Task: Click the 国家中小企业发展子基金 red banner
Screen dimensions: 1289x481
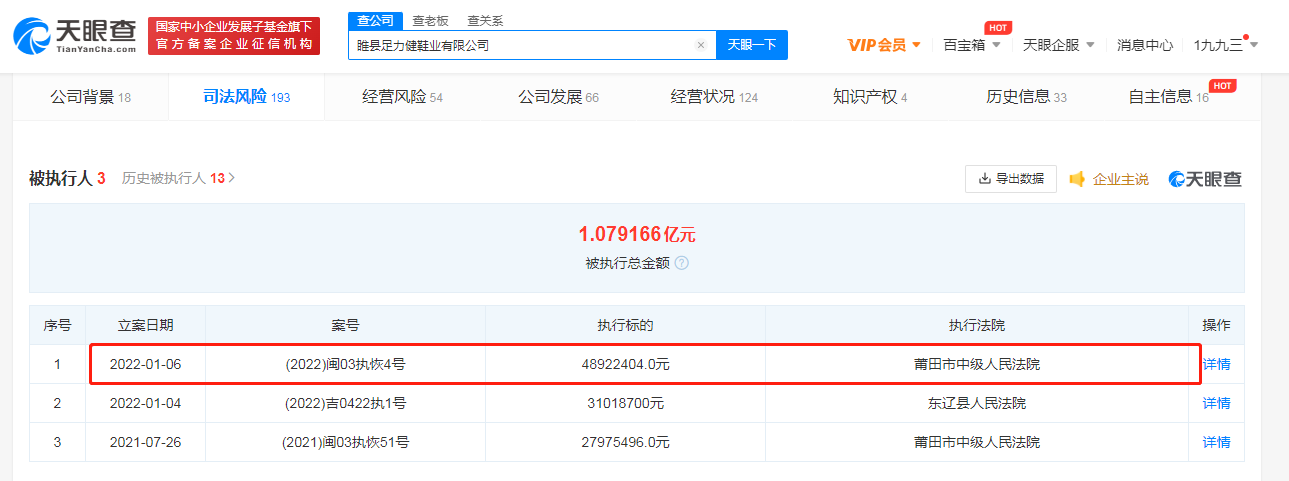Action: 234,35
